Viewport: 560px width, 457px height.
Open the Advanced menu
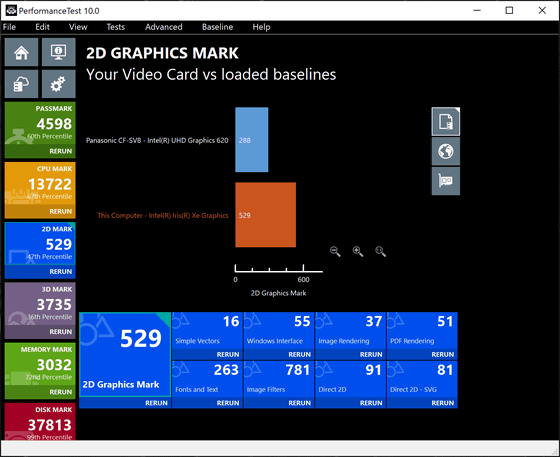tap(164, 27)
